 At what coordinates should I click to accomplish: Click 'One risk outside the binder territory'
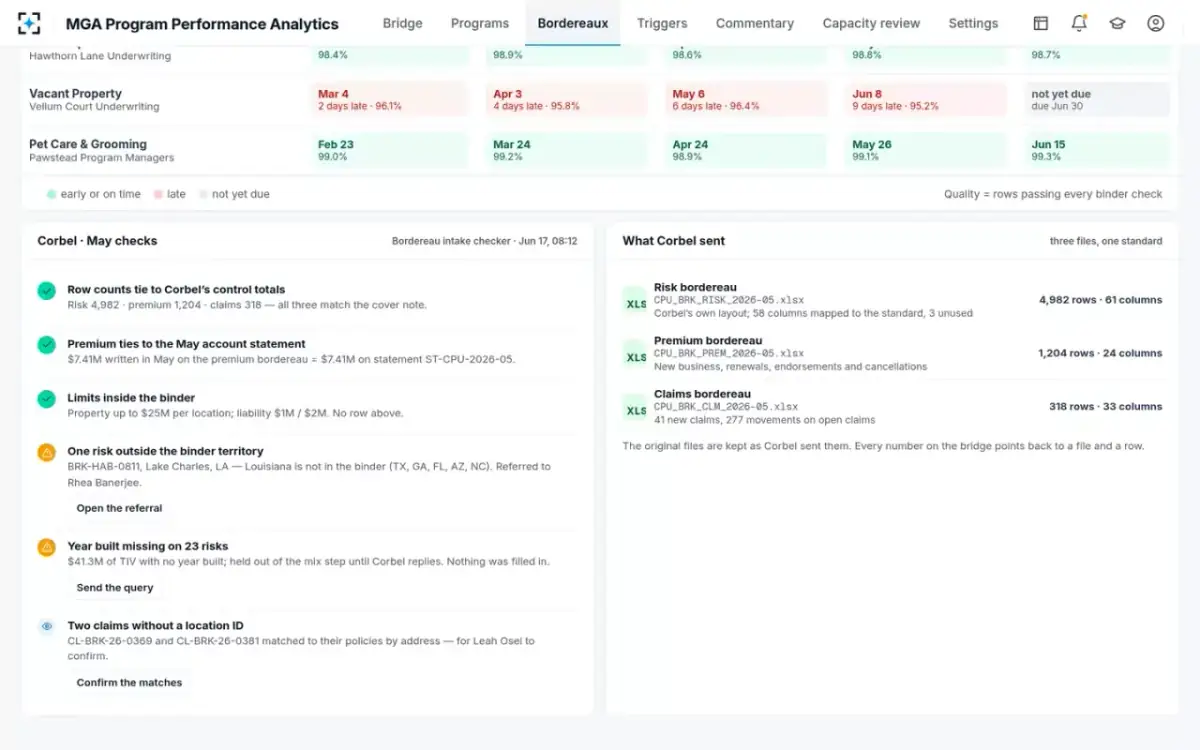point(165,452)
